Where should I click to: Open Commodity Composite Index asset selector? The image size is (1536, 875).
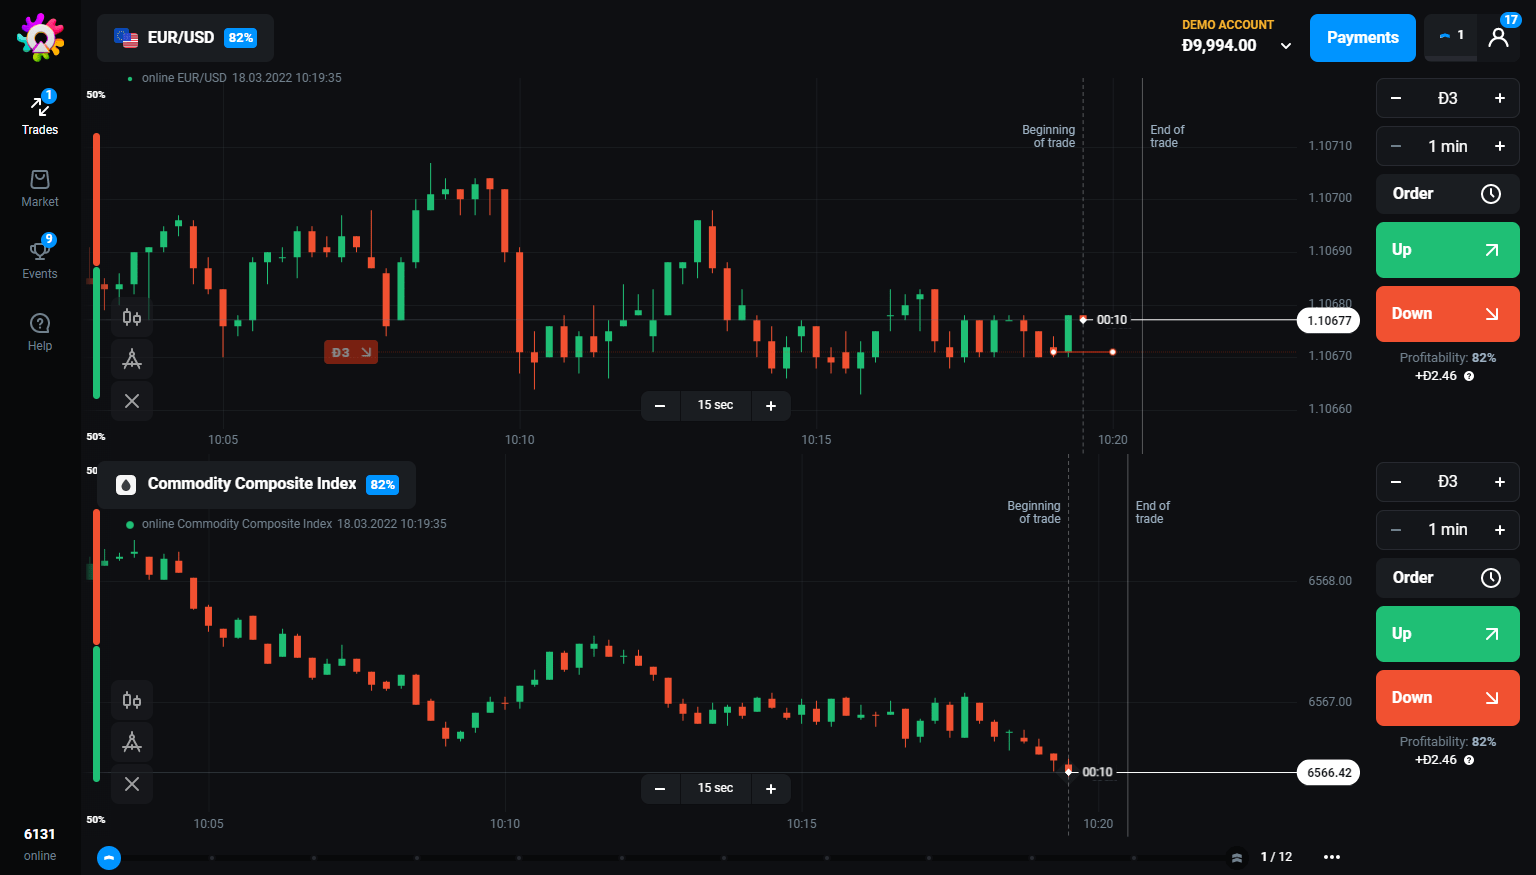click(256, 484)
